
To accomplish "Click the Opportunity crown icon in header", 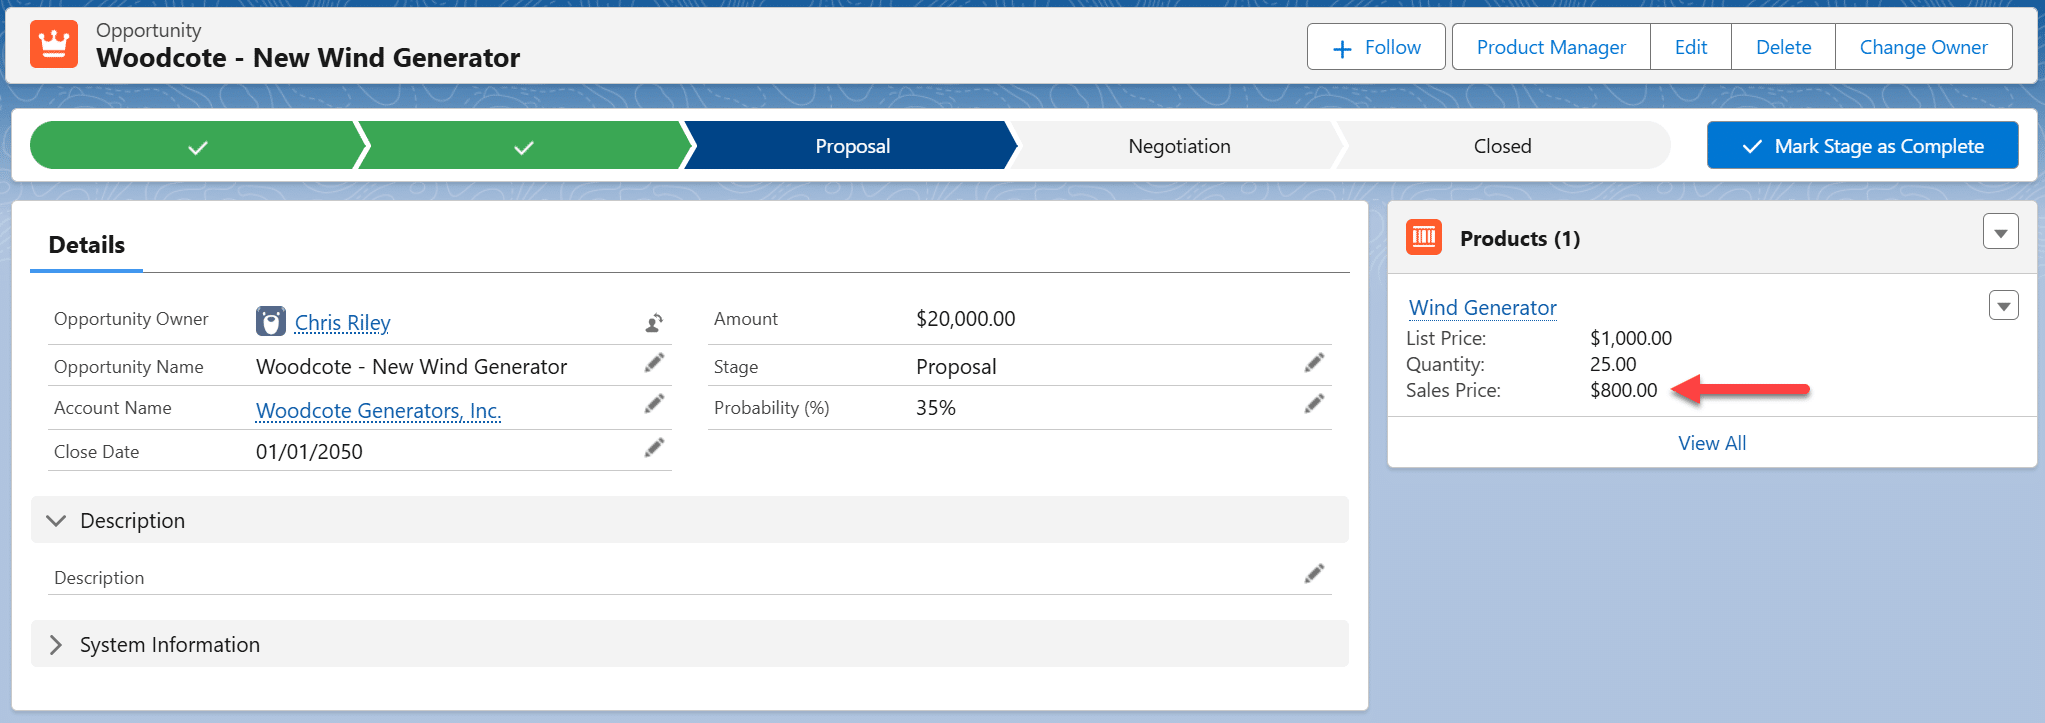I will (54, 45).
